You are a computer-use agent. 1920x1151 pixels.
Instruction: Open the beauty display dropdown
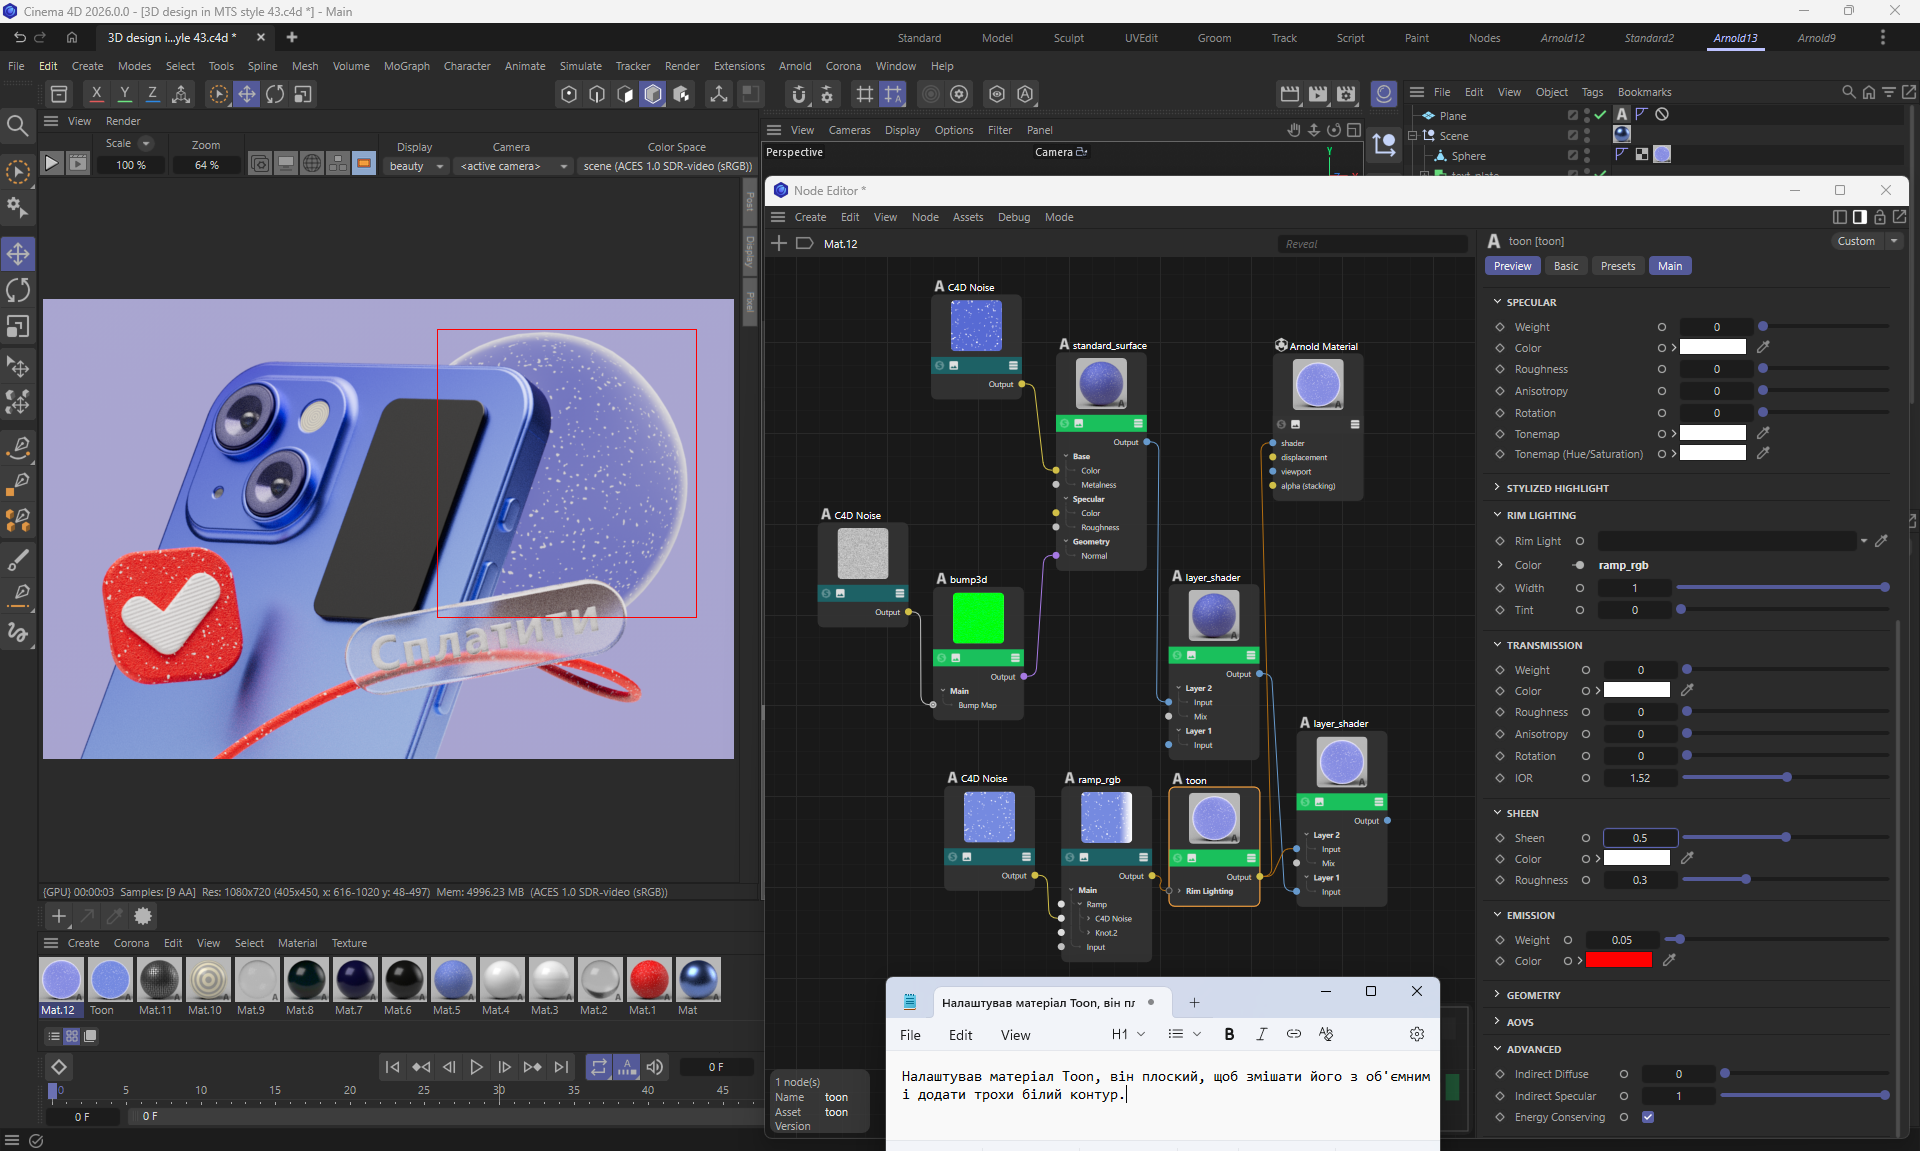pos(416,166)
